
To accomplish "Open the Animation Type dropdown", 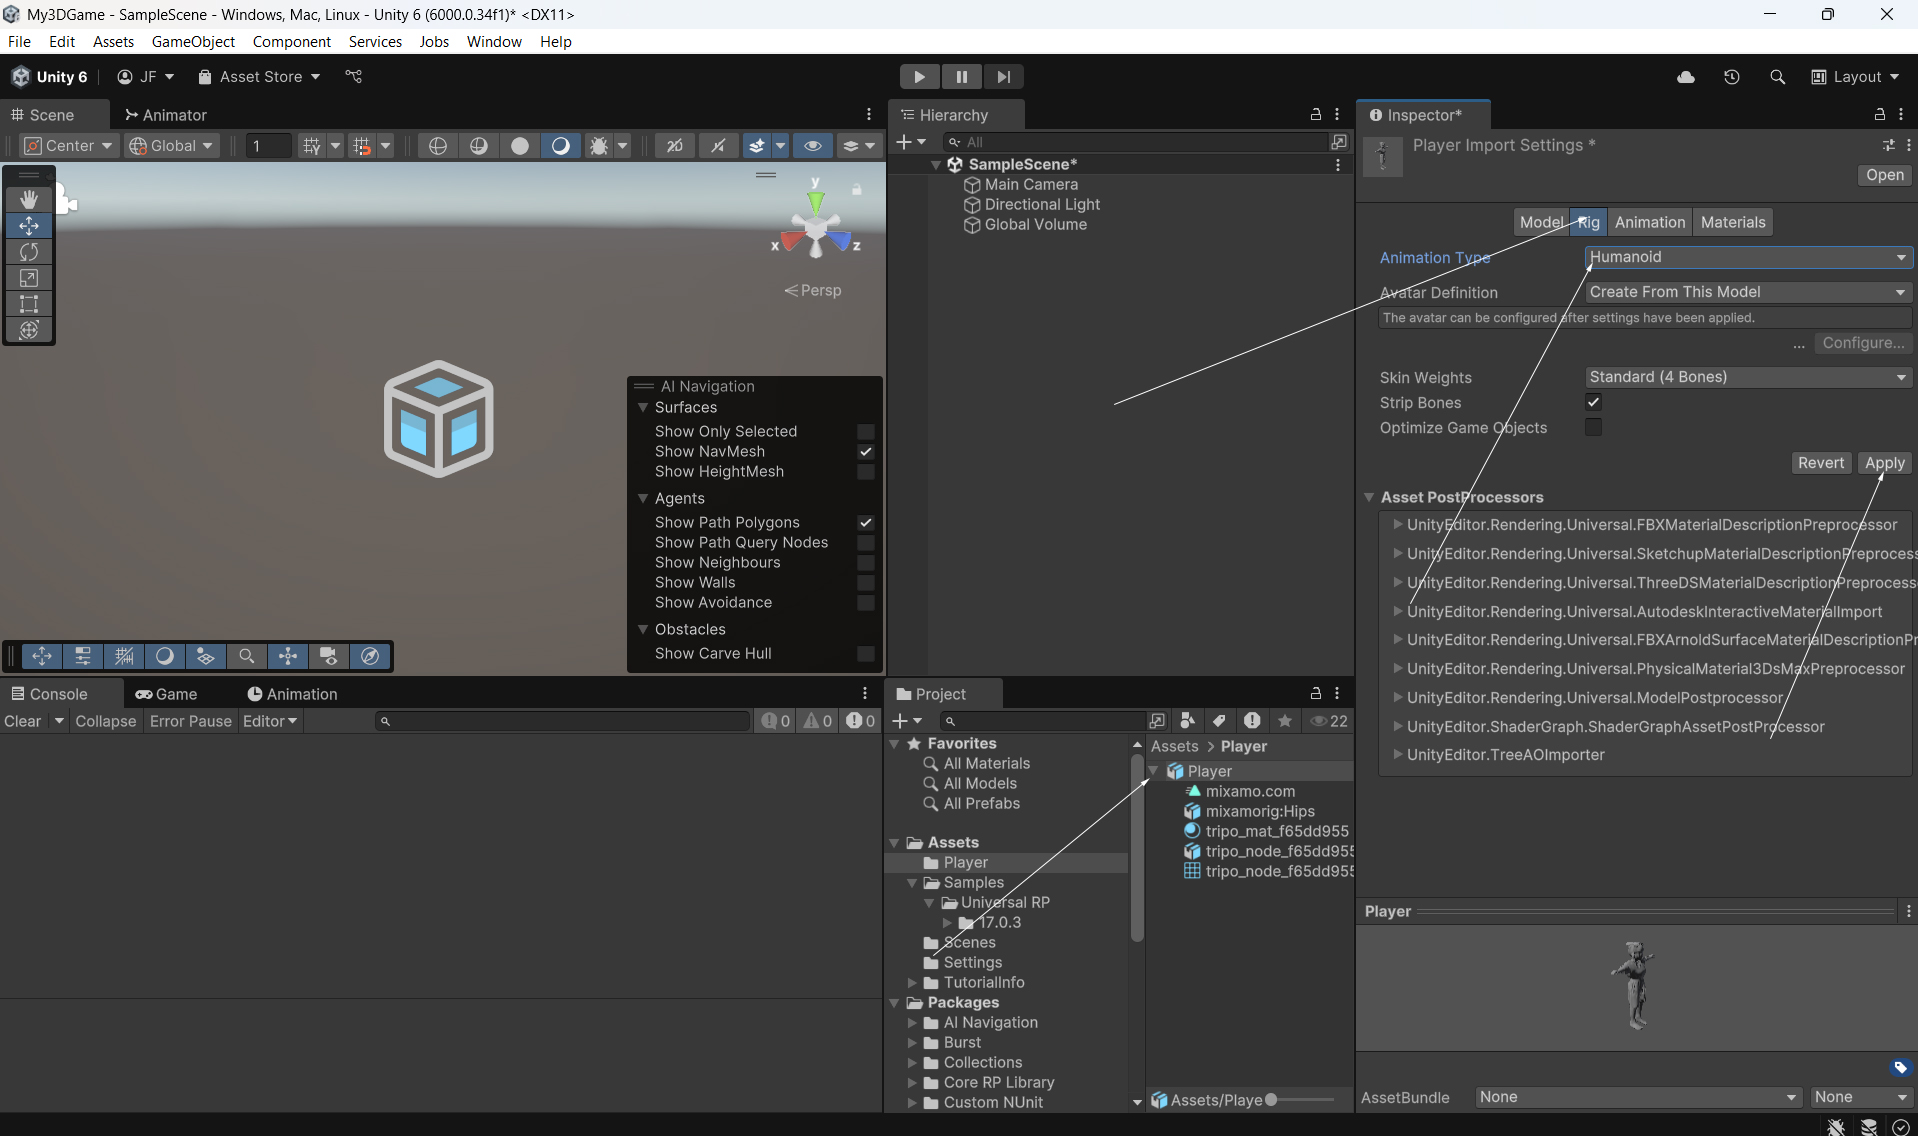I will tap(1748, 257).
